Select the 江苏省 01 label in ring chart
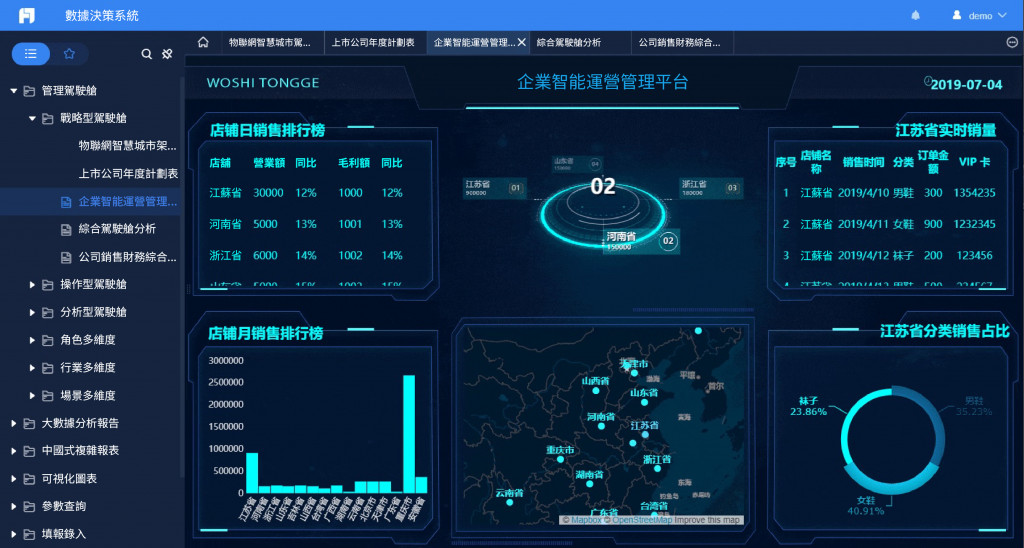Viewport: 1024px width, 548px height. (x=494, y=187)
